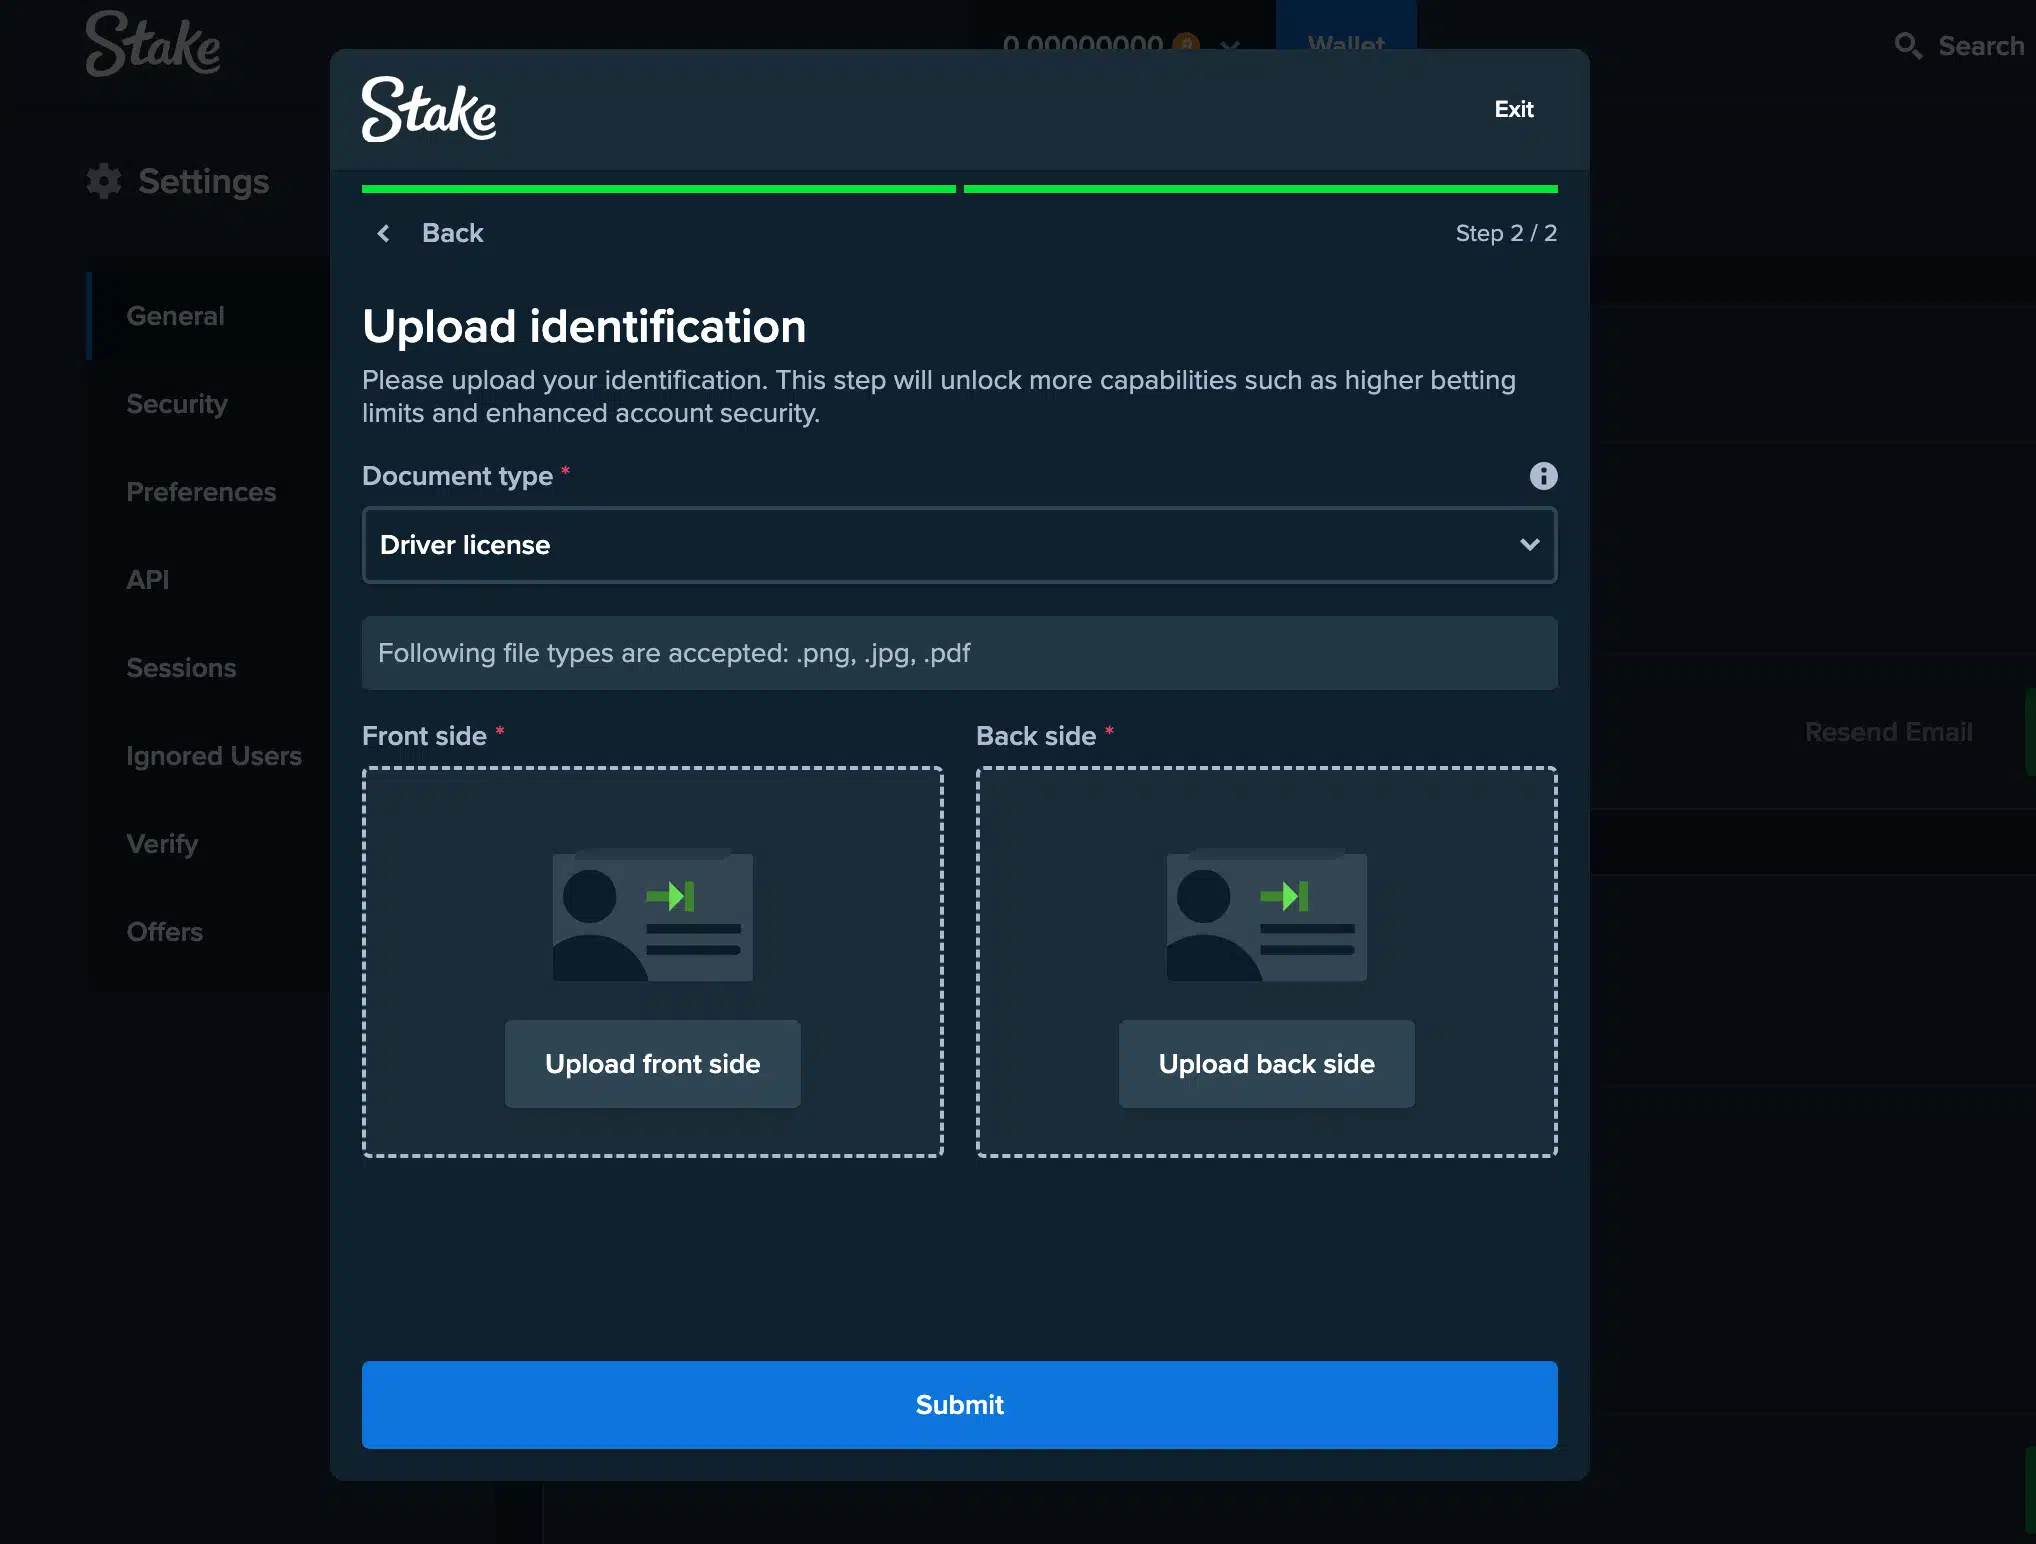Viewport: 2036px width, 1544px height.
Task: Click the Settings gear icon in the background page
Action: pos(104,181)
